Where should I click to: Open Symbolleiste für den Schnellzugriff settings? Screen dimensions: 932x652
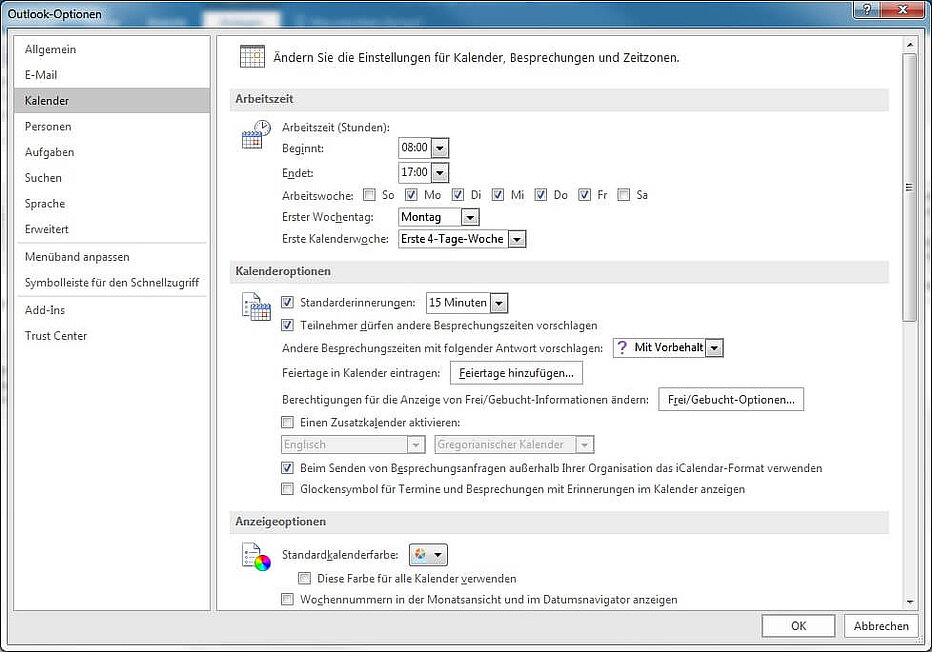[112, 282]
